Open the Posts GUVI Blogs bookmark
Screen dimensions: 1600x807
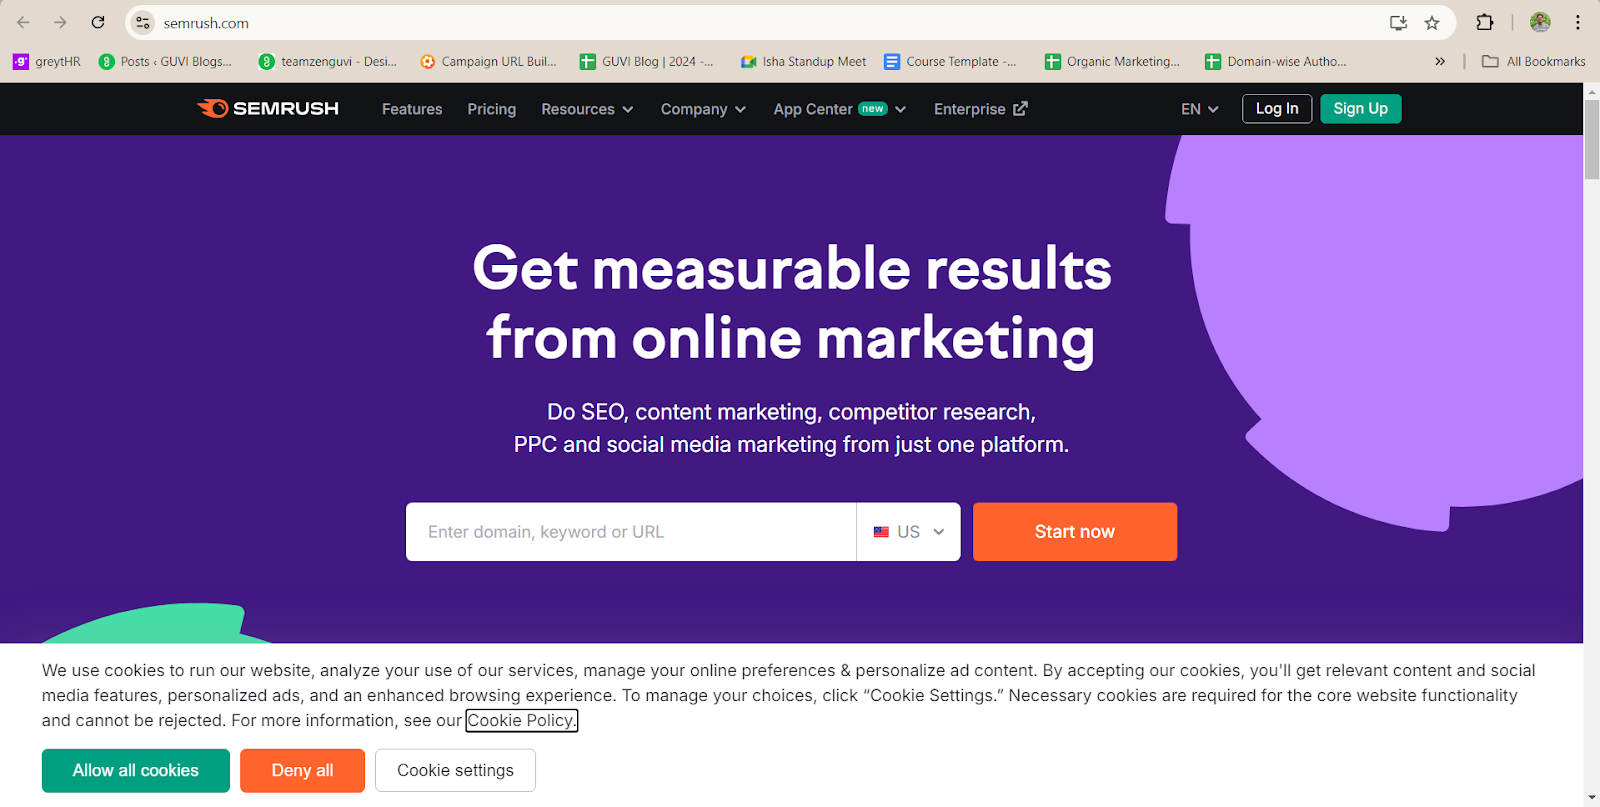[166, 61]
